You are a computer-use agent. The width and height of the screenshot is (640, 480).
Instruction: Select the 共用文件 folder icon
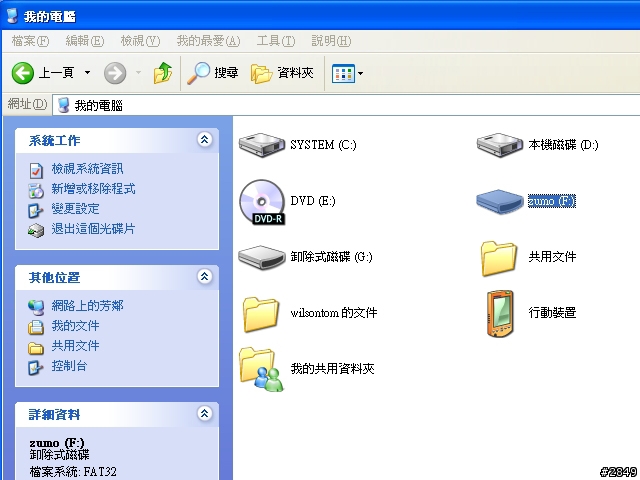pyautogui.click(x=499, y=258)
